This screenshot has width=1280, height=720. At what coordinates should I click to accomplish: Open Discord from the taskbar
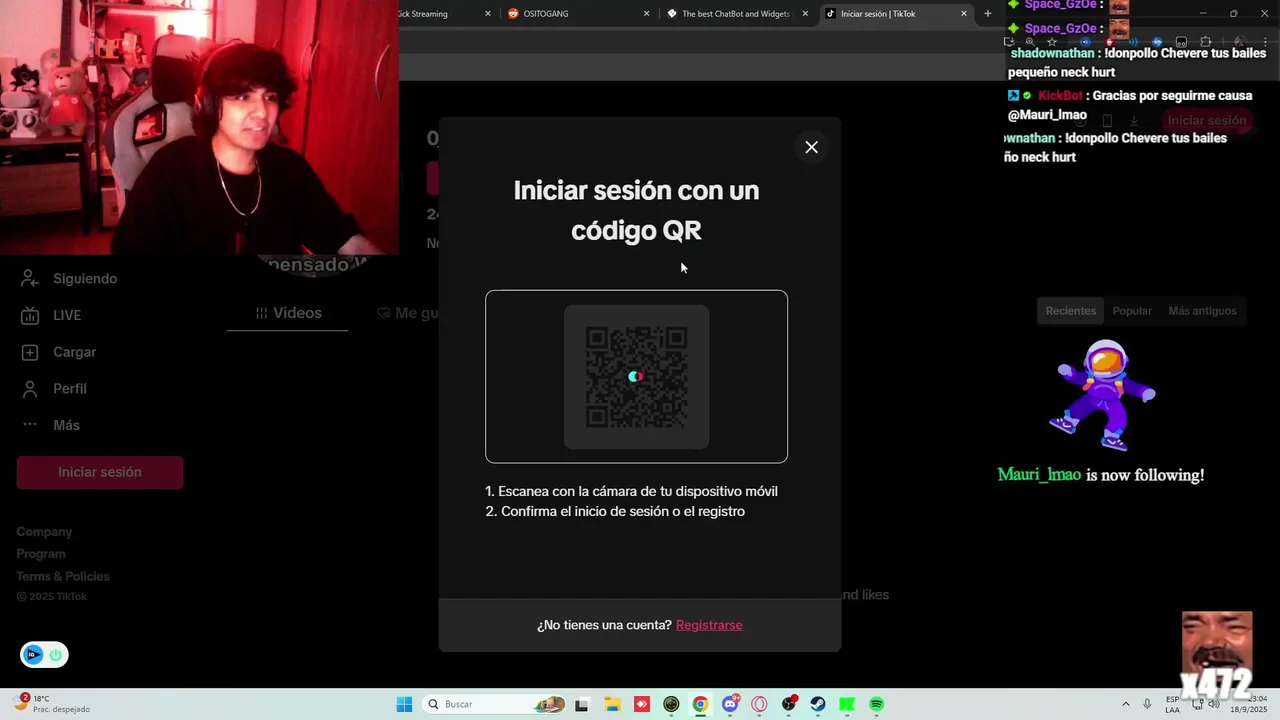(x=730, y=704)
